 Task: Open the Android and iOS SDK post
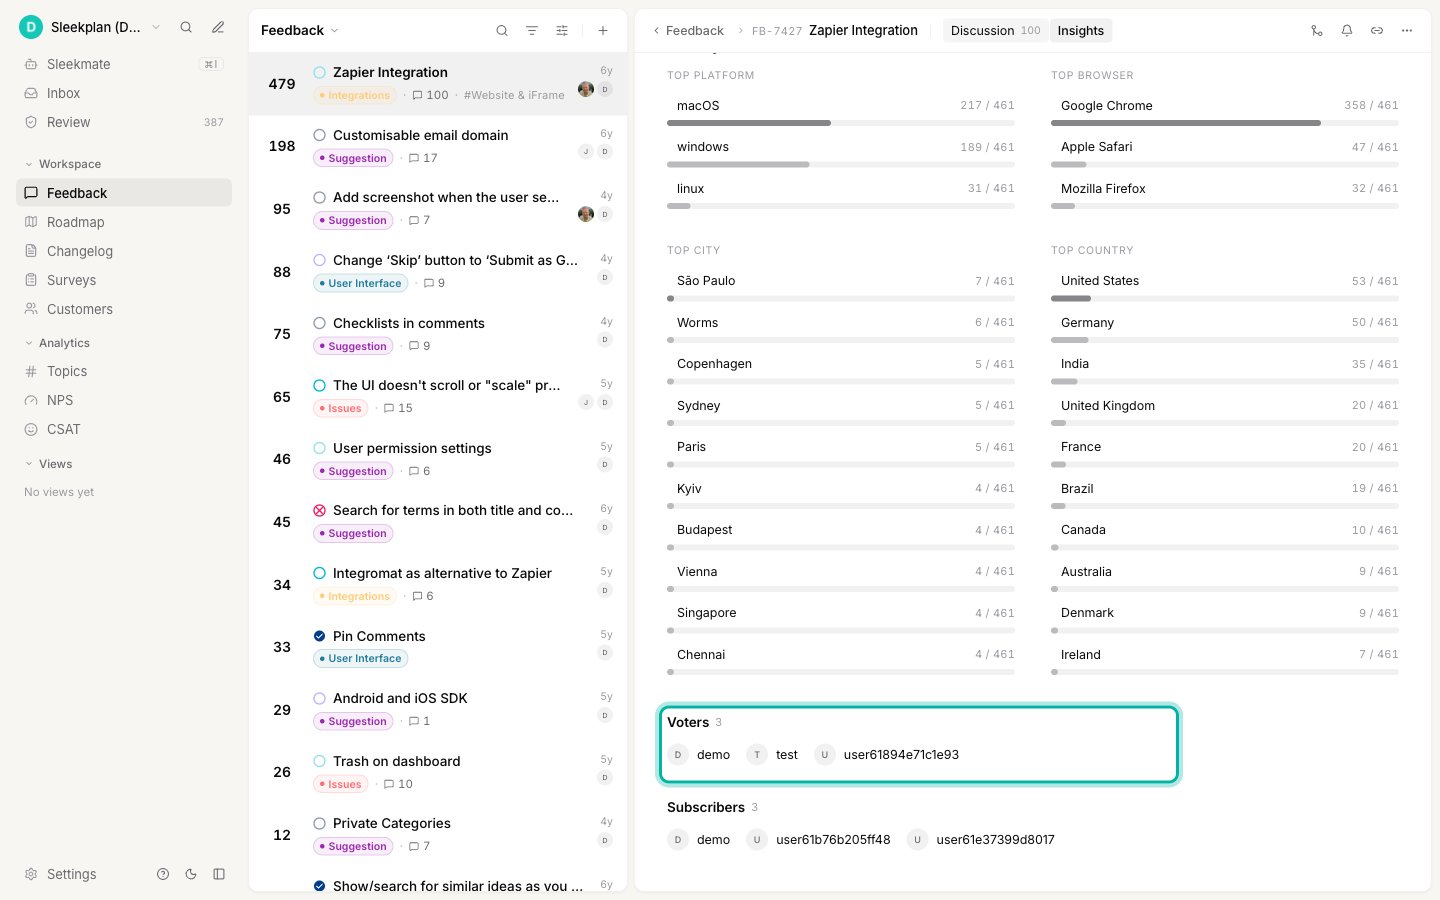pyautogui.click(x=400, y=698)
